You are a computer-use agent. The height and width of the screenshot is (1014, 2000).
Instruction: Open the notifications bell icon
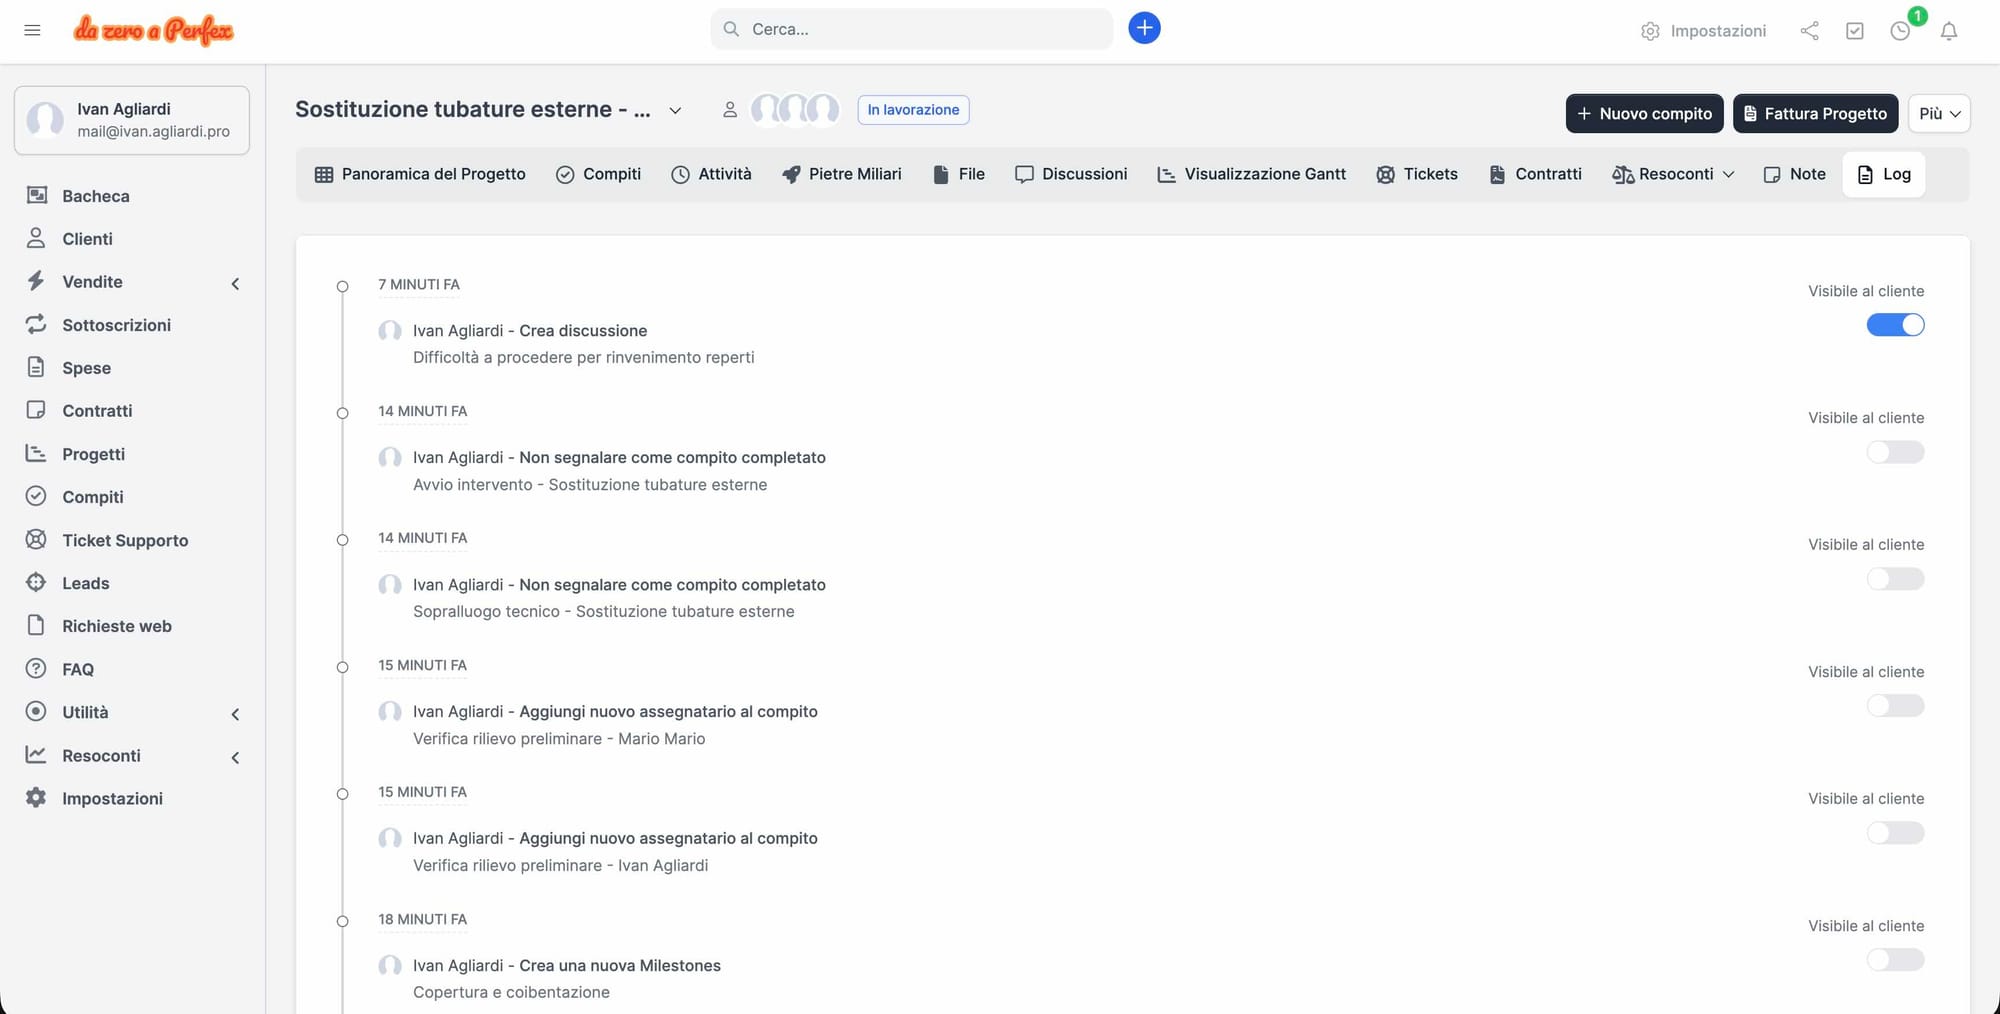click(1948, 31)
